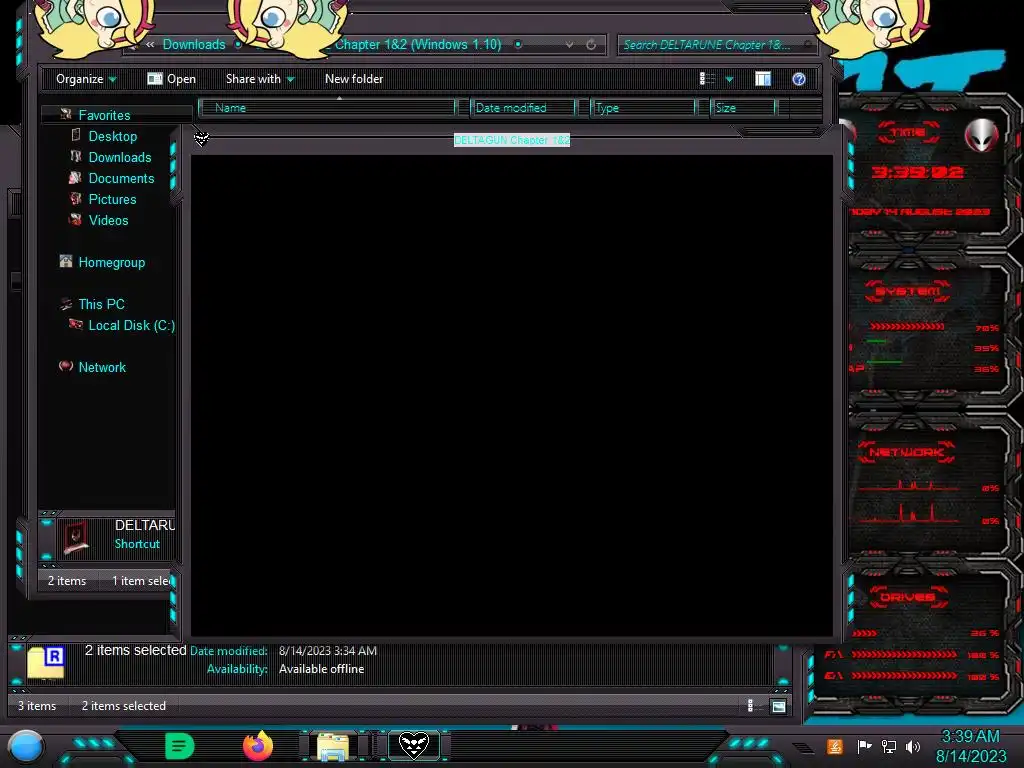
Task: Open Downloads in the navigation pane
Action: click(120, 157)
